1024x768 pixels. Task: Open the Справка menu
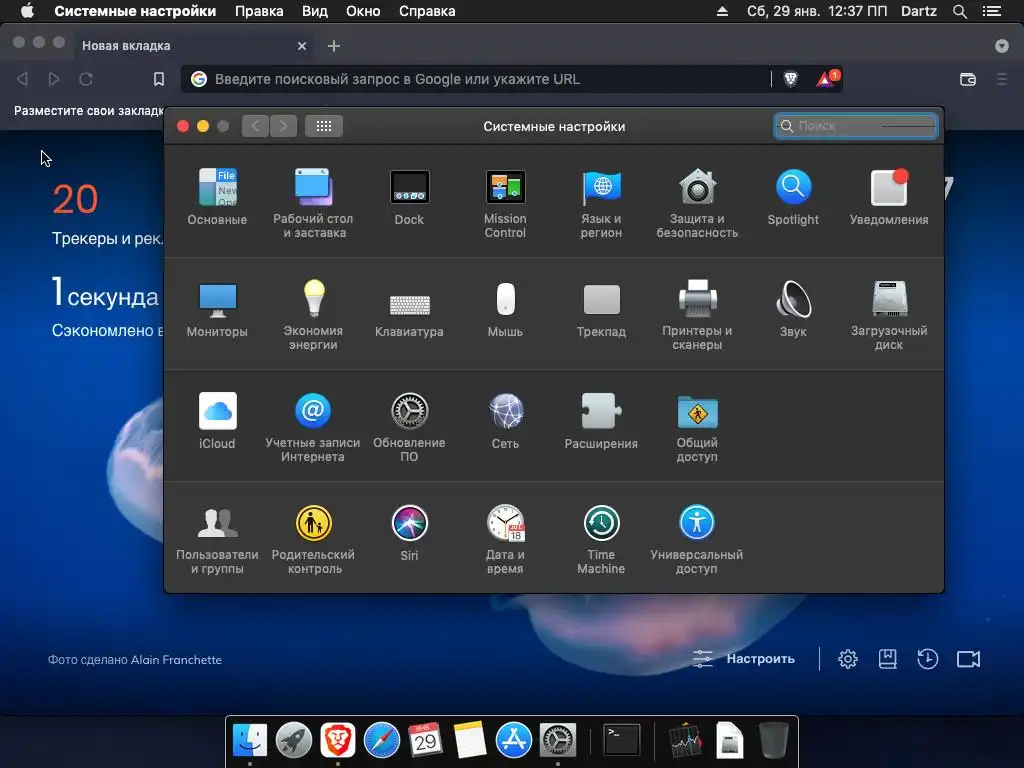point(427,11)
